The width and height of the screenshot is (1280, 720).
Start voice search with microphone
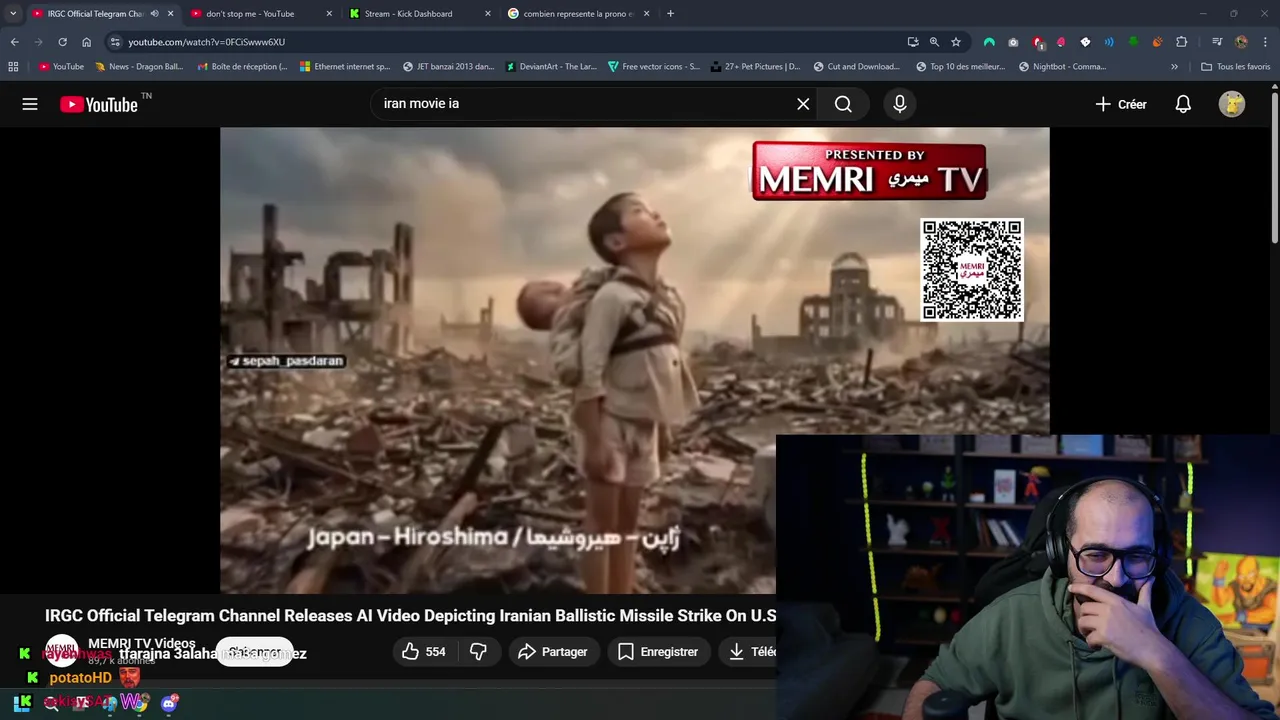tap(900, 104)
